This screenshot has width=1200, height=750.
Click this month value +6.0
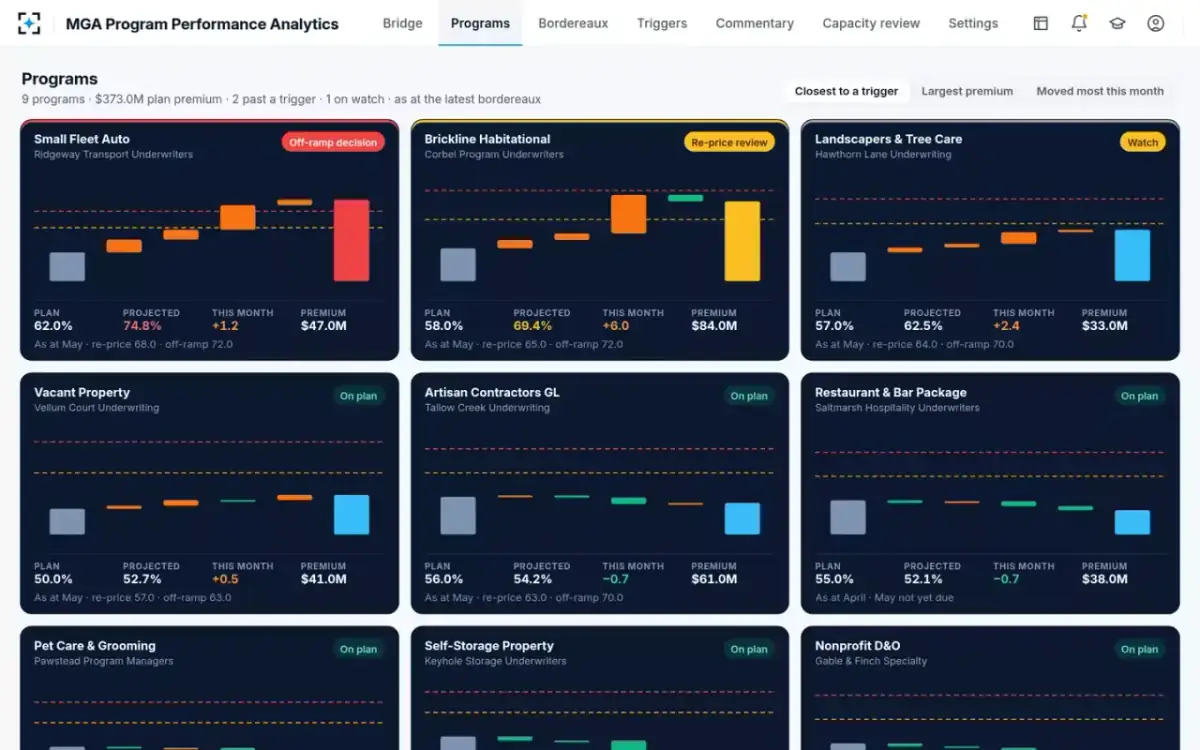pyautogui.click(x=616, y=326)
